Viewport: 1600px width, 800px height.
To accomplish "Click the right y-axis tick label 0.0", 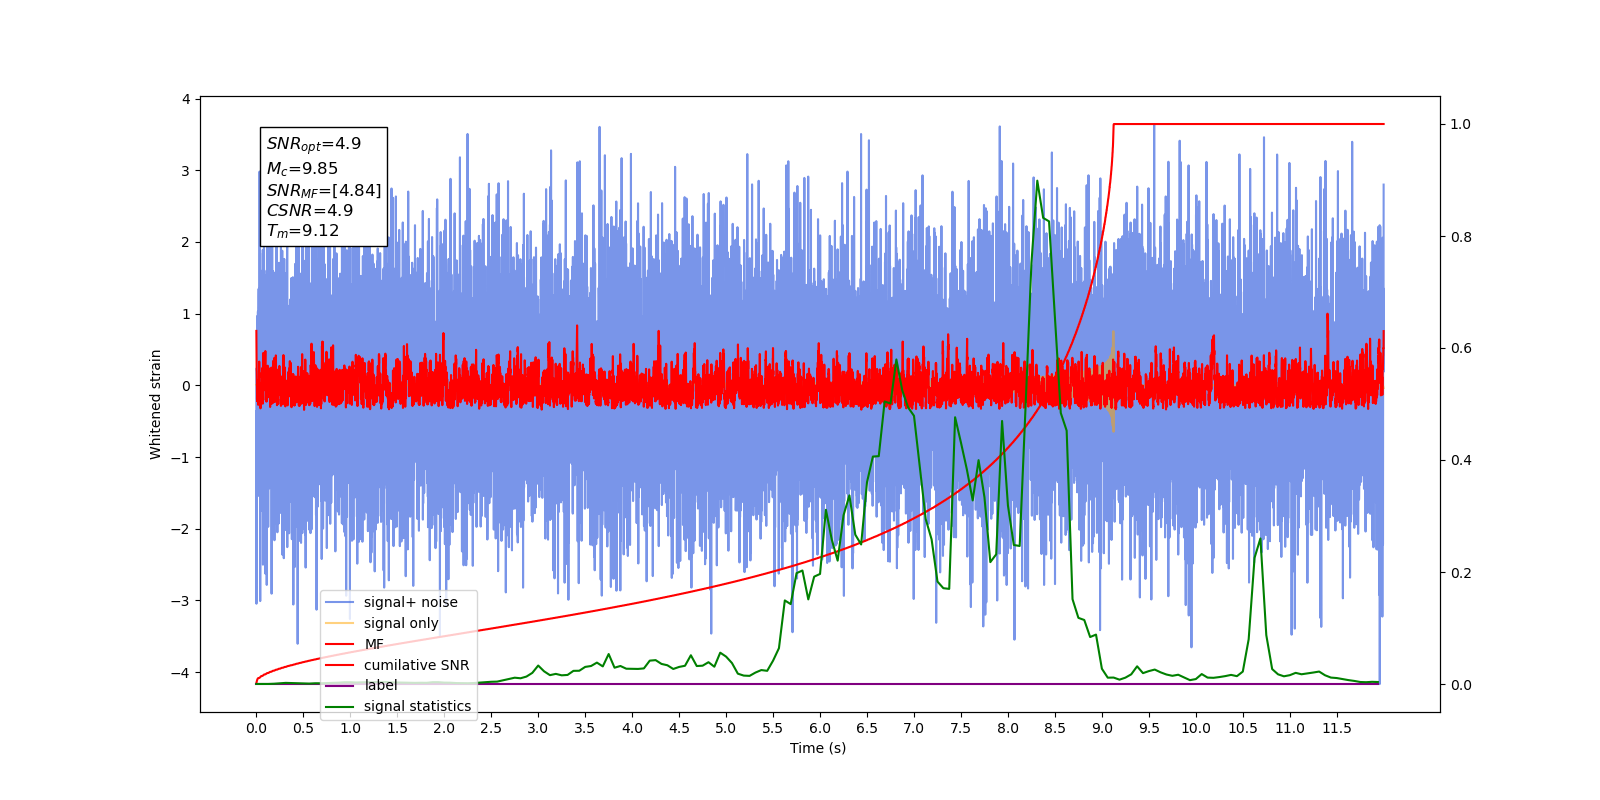I will click(x=1461, y=685).
